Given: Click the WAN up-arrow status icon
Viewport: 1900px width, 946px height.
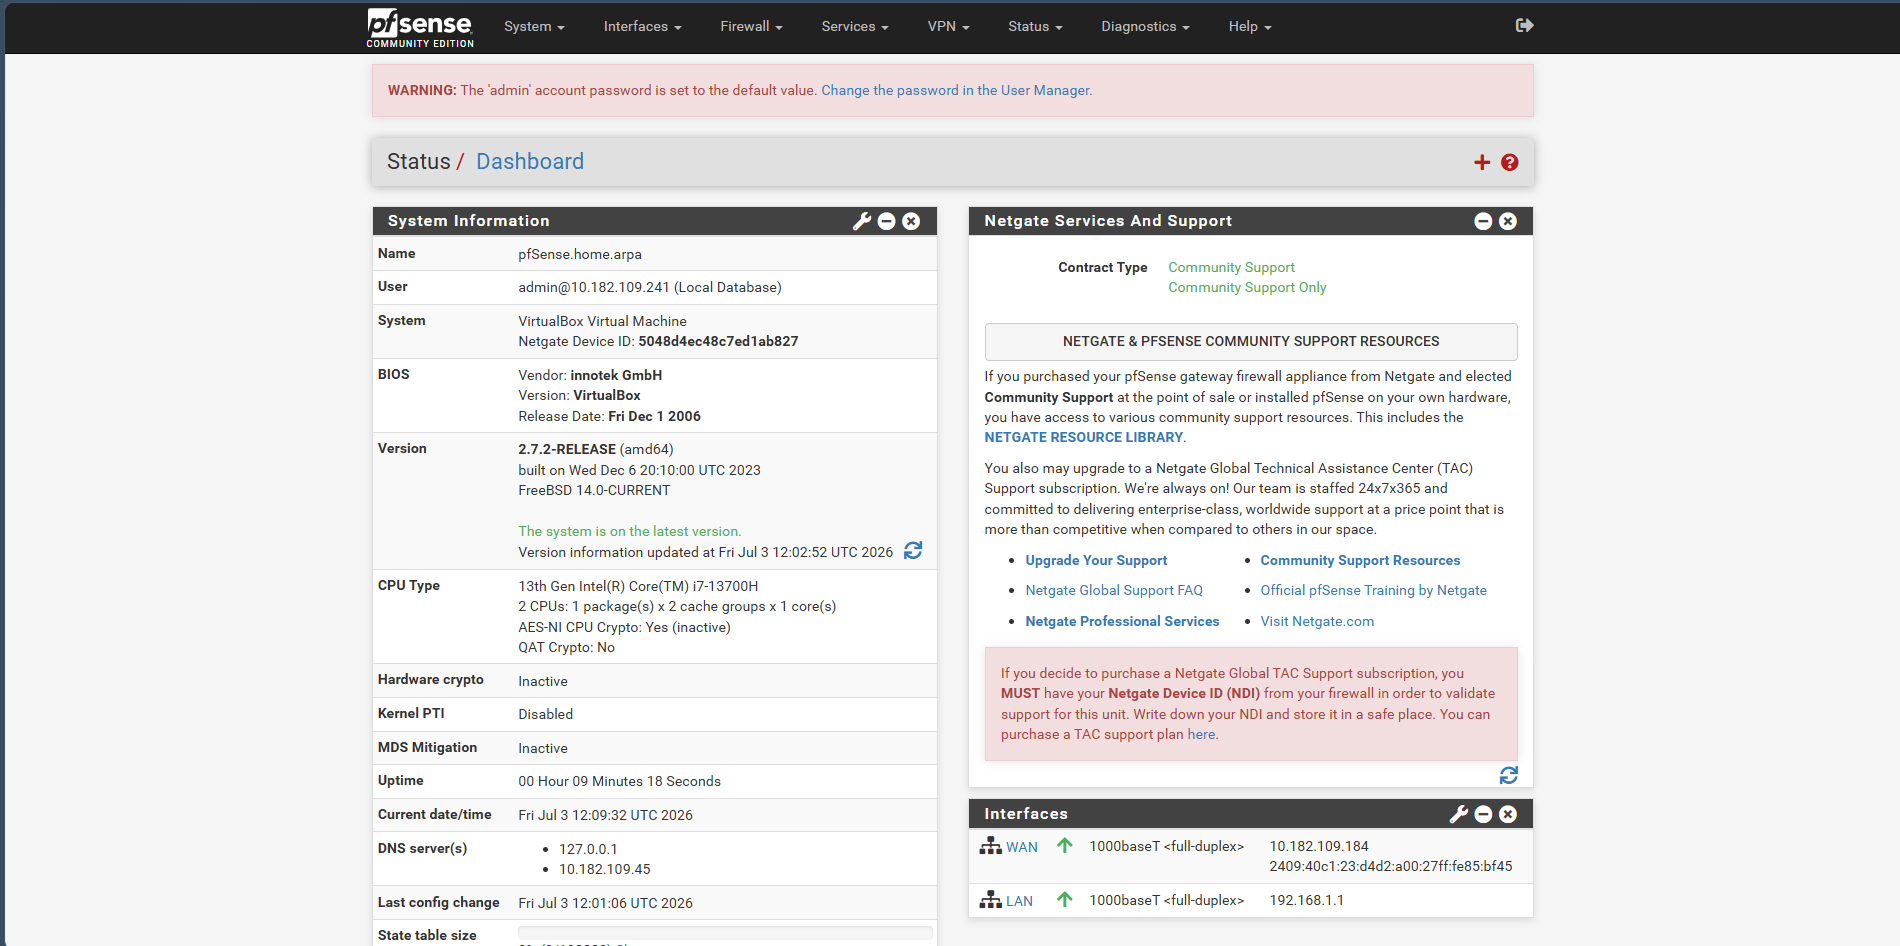Looking at the screenshot, I should (1065, 846).
